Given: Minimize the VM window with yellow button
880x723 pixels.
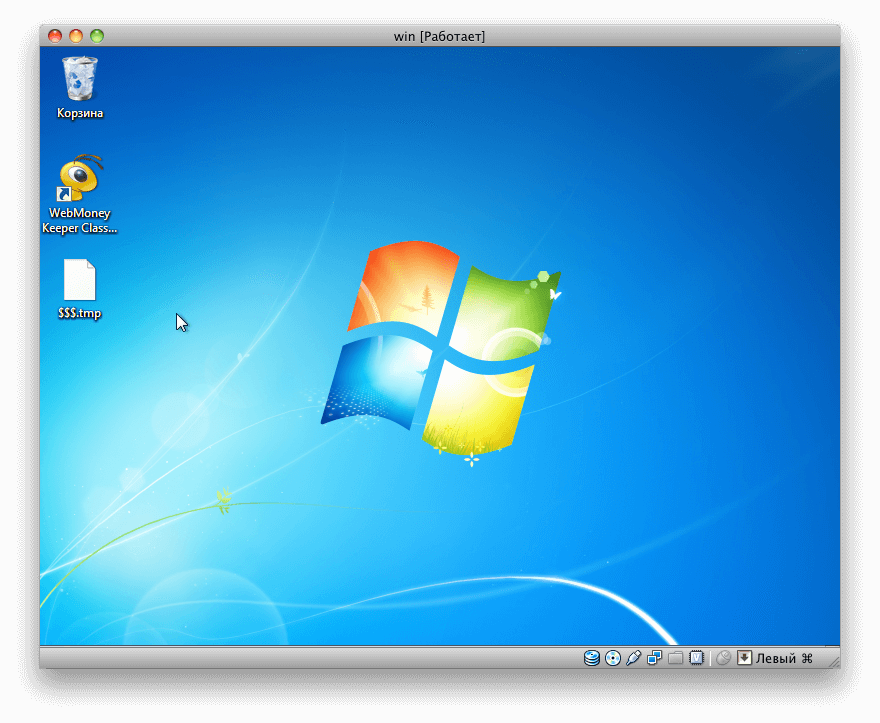Looking at the screenshot, I should point(76,36).
